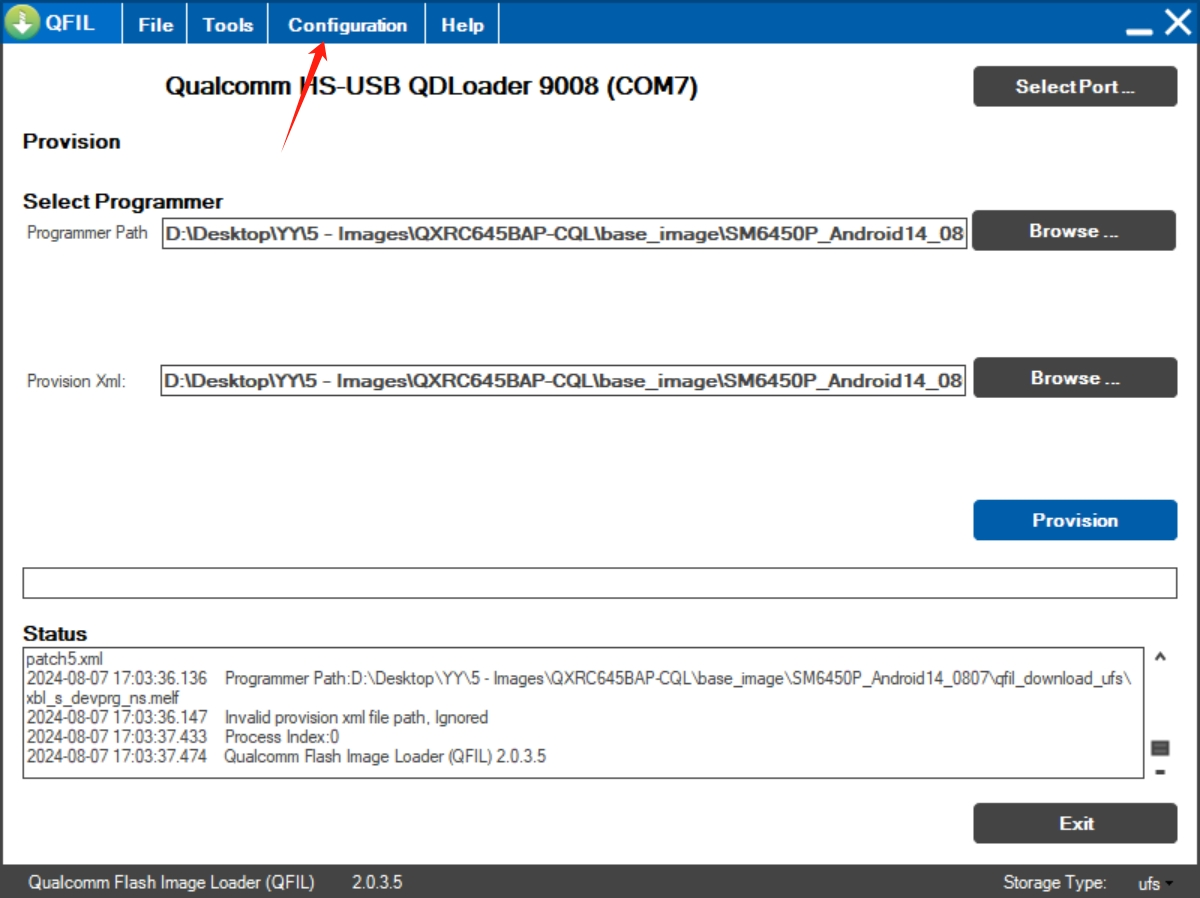Screen dimensions: 1200x898
Task: Click the SelectPort button
Action: point(1075,87)
